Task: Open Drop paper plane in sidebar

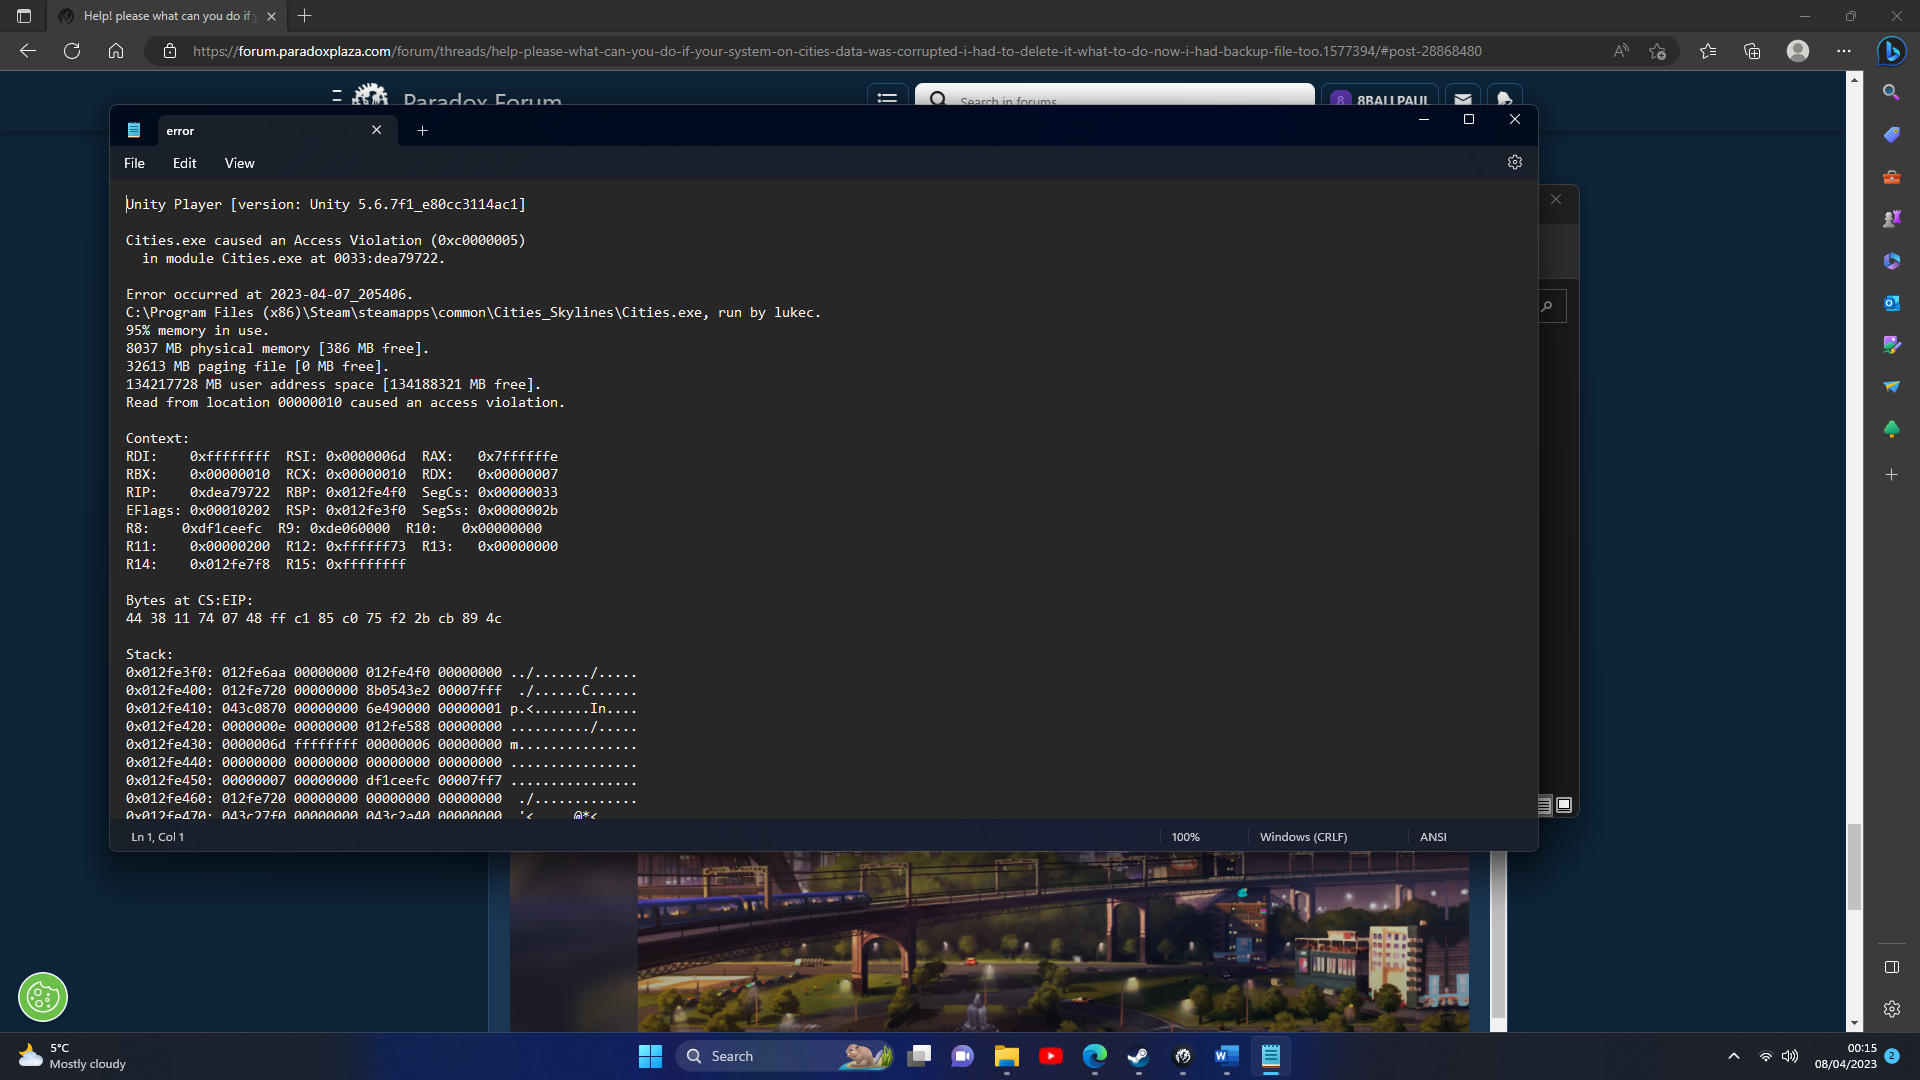Action: (1891, 387)
